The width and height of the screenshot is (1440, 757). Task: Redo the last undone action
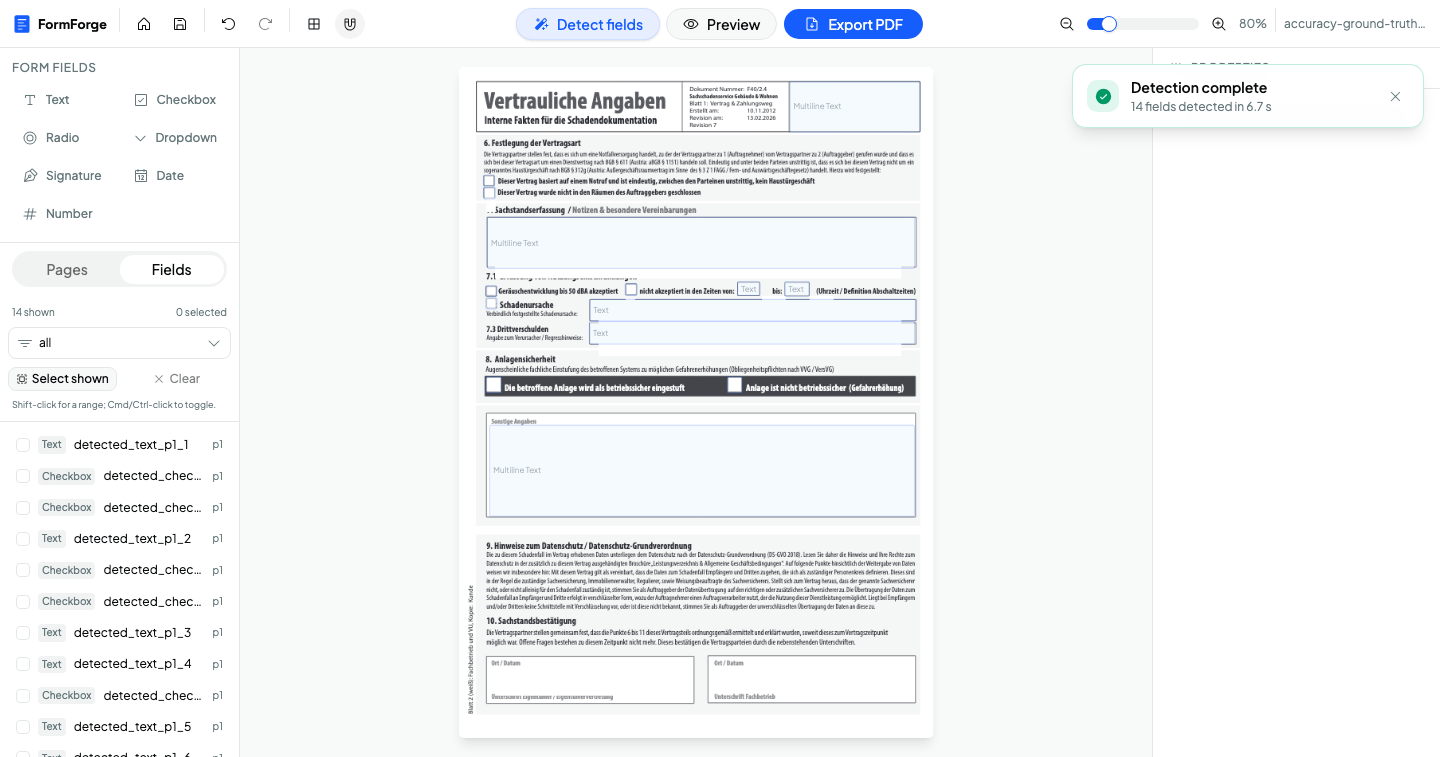tap(265, 24)
